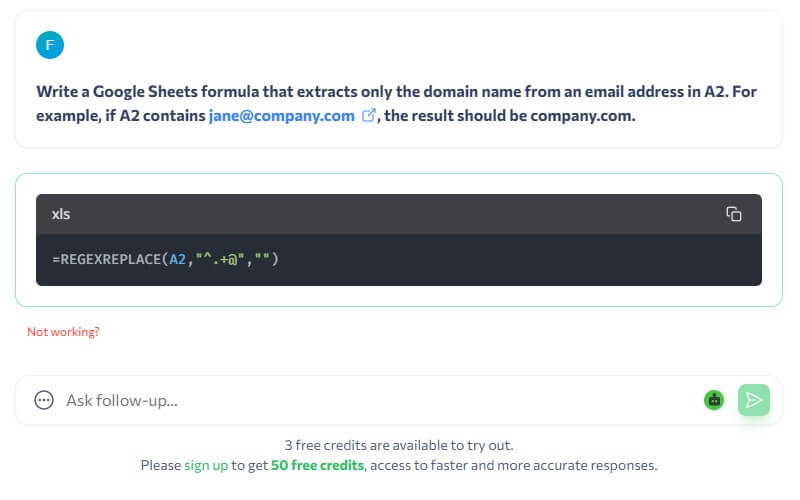800x500 pixels.
Task: Click the sign up link
Action: coord(206,465)
